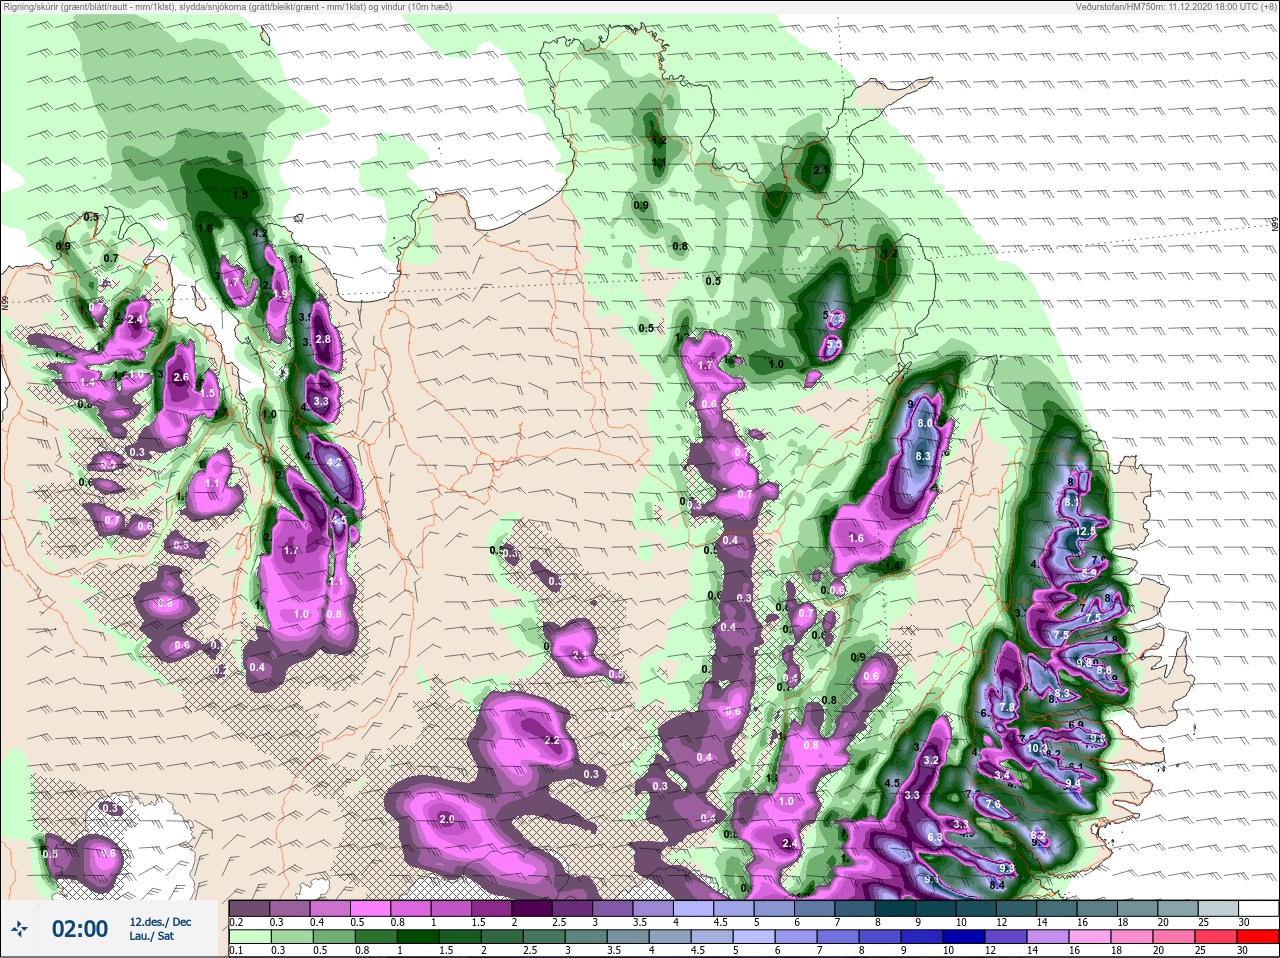The width and height of the screenshot is (1280, 958).
Task: Click the 'Lau./ Sat' weekday label
Action: (152, 936)
